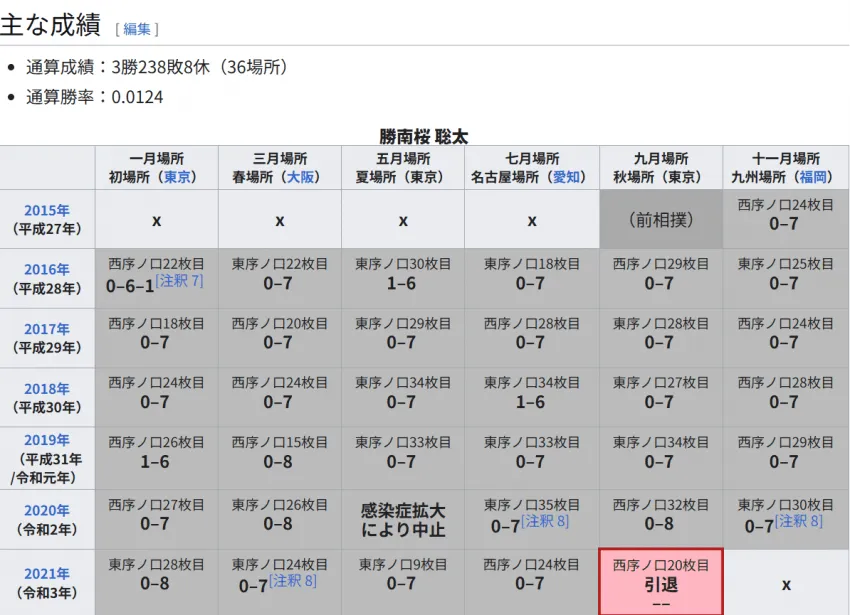Open the 2020年 year link

pyautogui.click(x=47, y=510)
